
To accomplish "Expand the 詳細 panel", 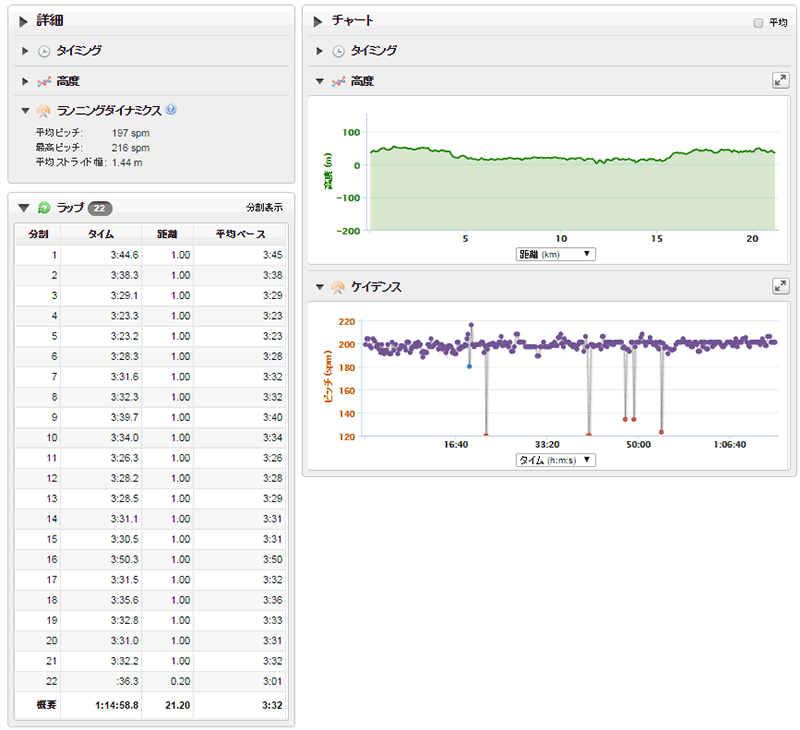I will pos(23,20).
